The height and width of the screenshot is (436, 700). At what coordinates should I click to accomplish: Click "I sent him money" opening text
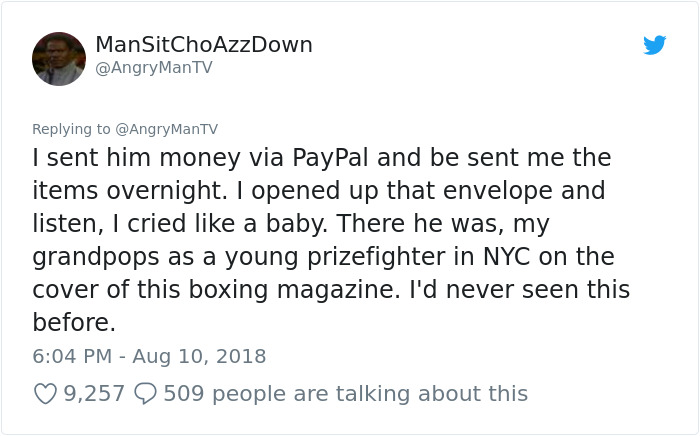point(114,158)
